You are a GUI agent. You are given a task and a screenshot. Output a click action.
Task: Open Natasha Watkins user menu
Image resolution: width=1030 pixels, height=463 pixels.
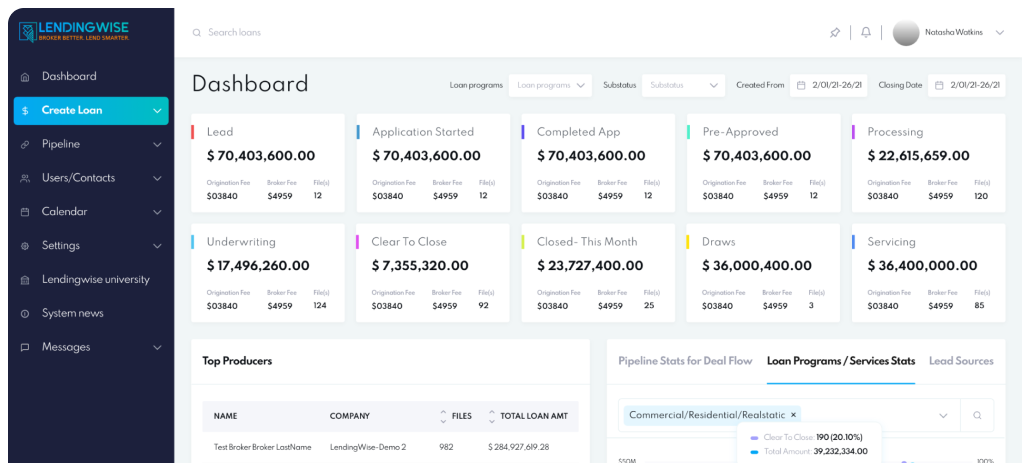(x=950, y=33)
